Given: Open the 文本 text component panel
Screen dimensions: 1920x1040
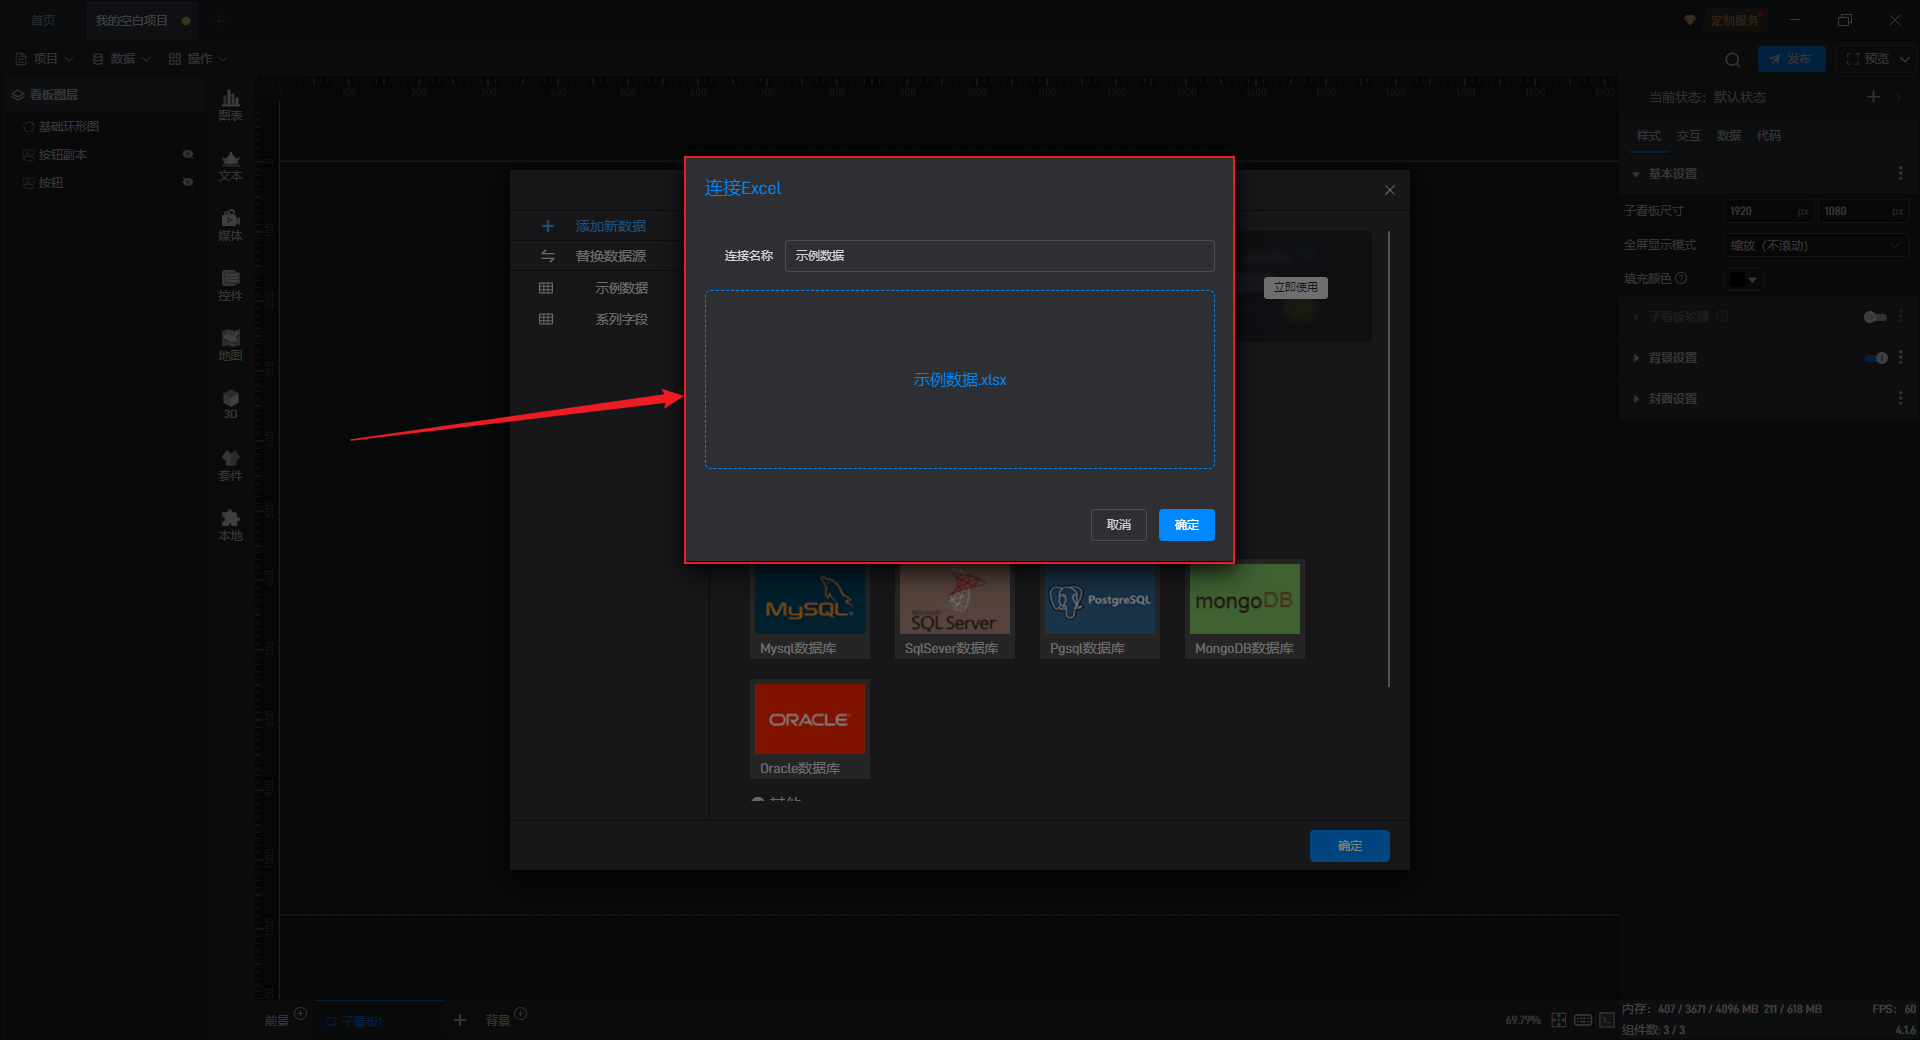Looking at the screenshot, I should 230,166.
